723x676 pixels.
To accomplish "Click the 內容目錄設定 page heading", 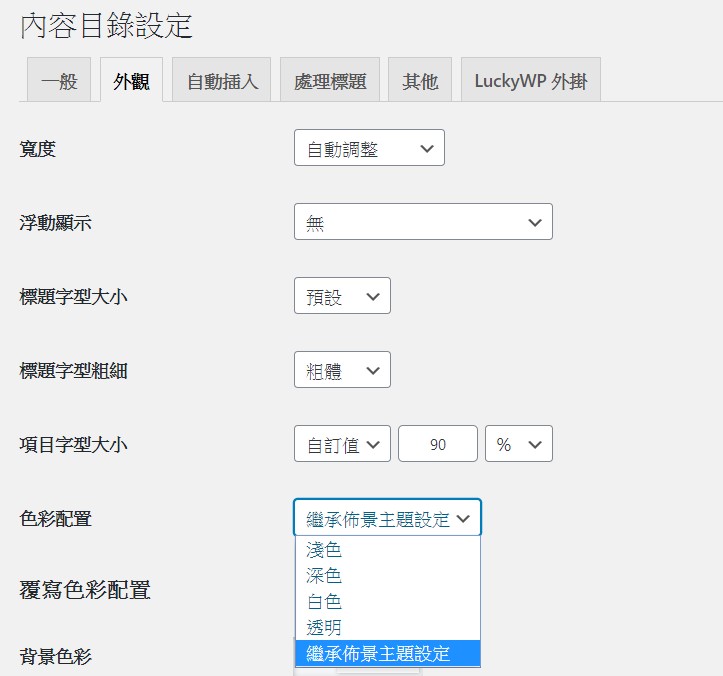I will click(x=106, y=25).
